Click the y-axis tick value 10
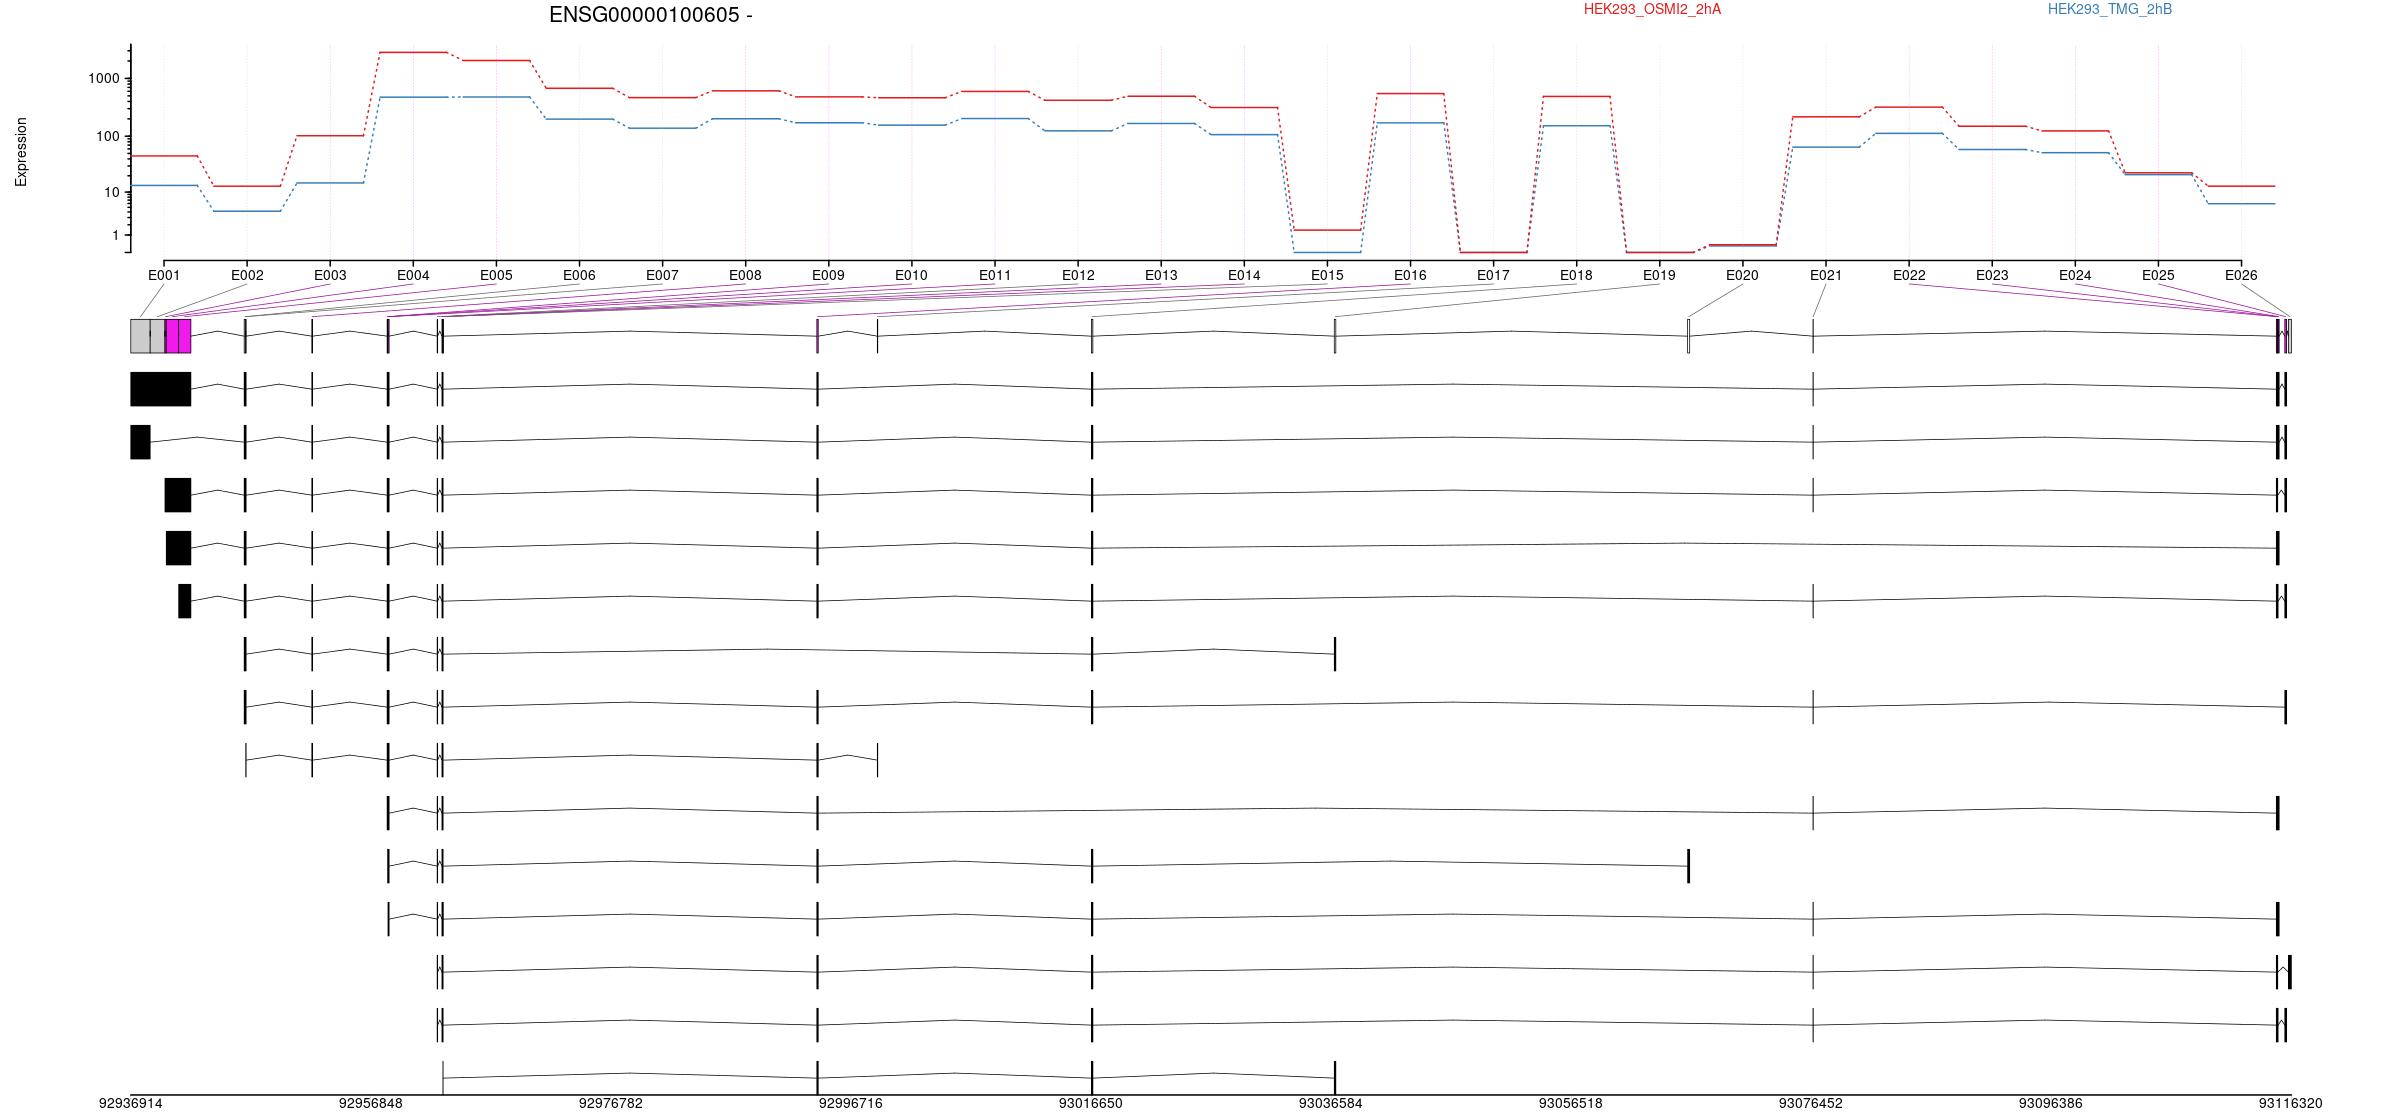 coord(114,192)
